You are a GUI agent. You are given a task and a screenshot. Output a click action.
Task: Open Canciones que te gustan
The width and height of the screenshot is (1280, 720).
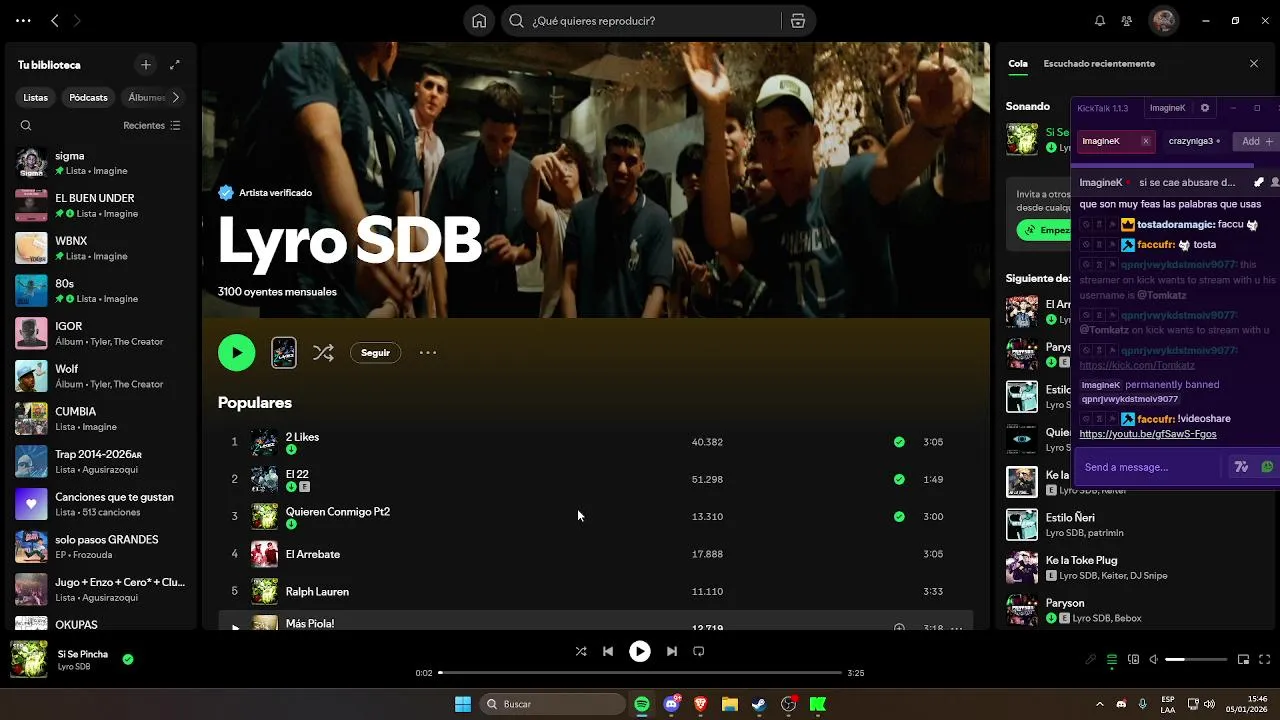point(100,504)
